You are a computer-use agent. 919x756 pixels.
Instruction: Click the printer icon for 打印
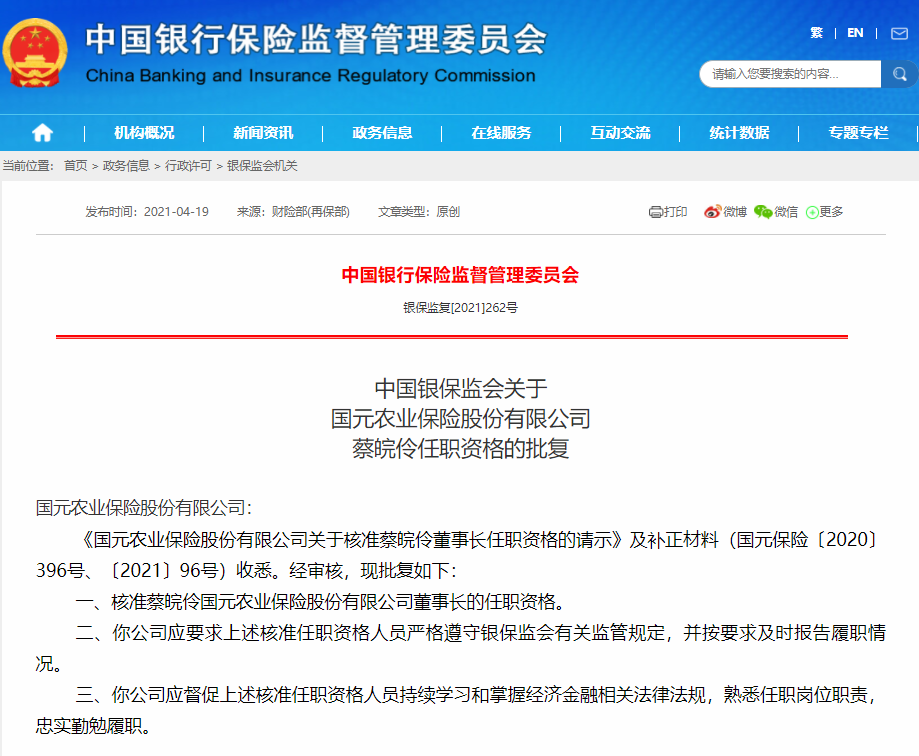coord(655,212)
